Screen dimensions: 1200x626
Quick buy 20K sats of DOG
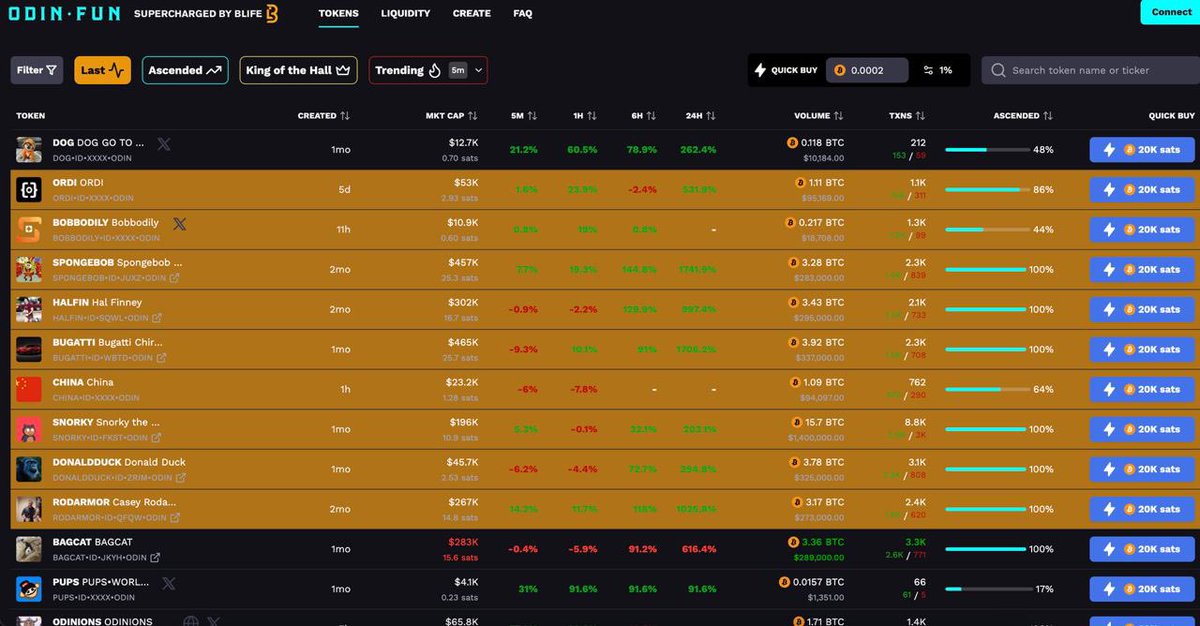pos(1141,150)
